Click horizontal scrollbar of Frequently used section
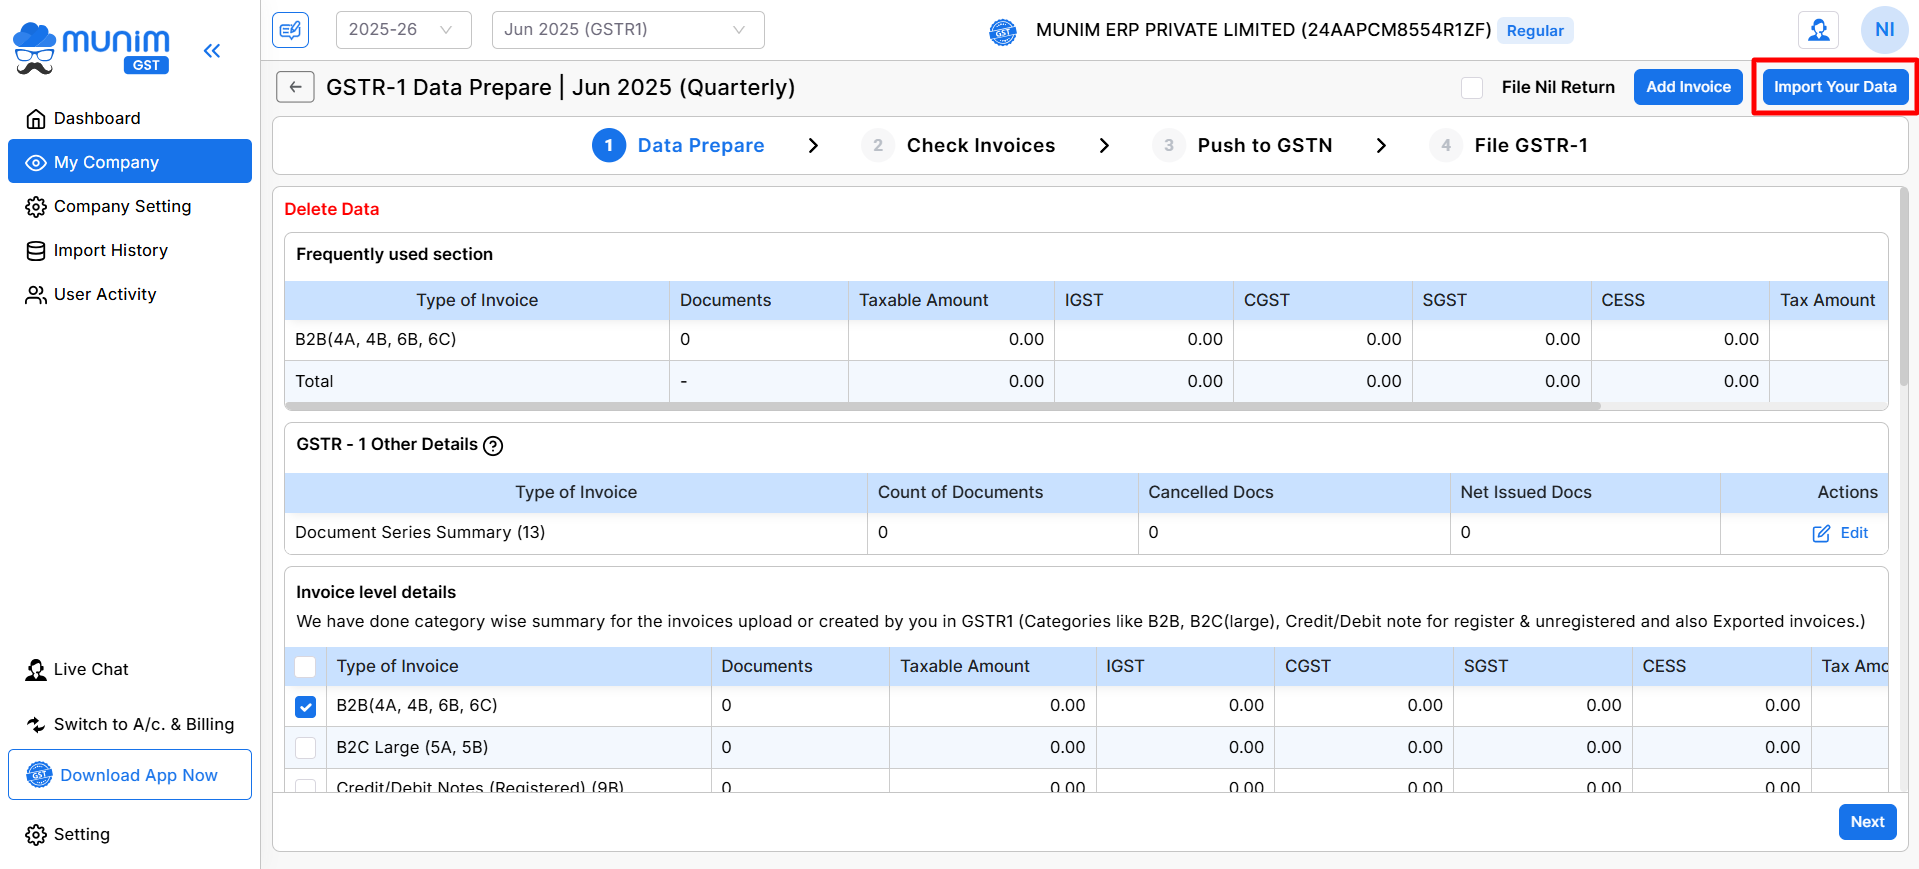 pyautogui.click(x=943, y=406)
